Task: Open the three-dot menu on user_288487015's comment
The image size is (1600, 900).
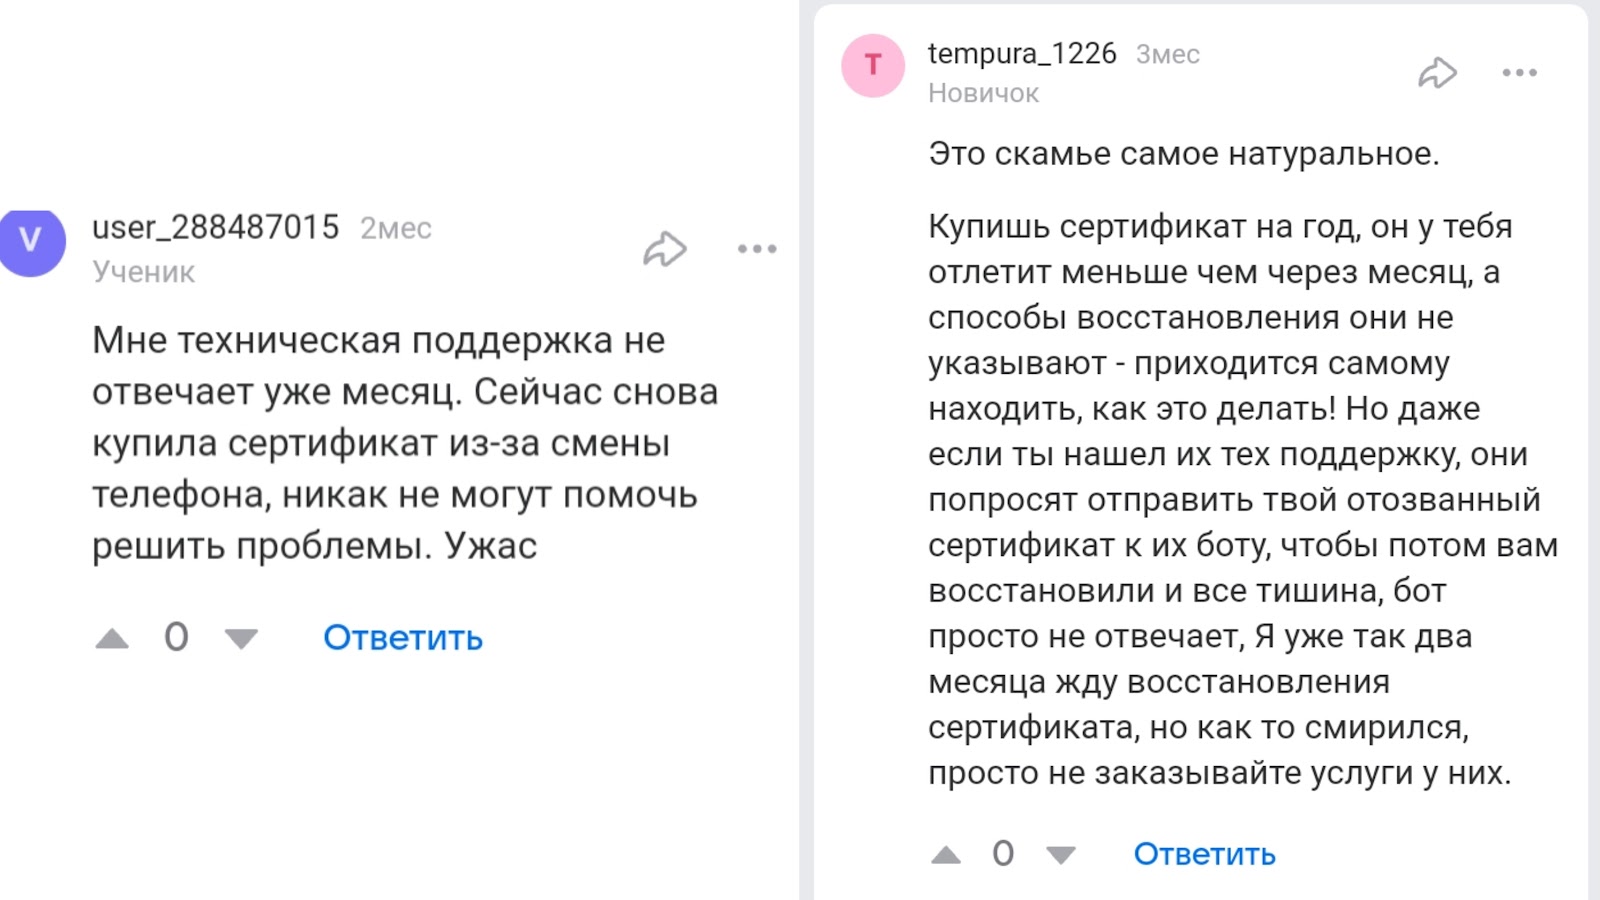Action: tap(757, 249)
